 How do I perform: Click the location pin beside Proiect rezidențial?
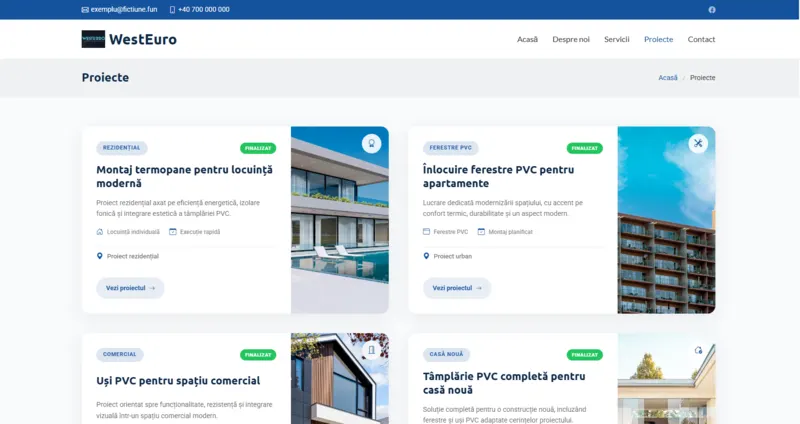99,256
